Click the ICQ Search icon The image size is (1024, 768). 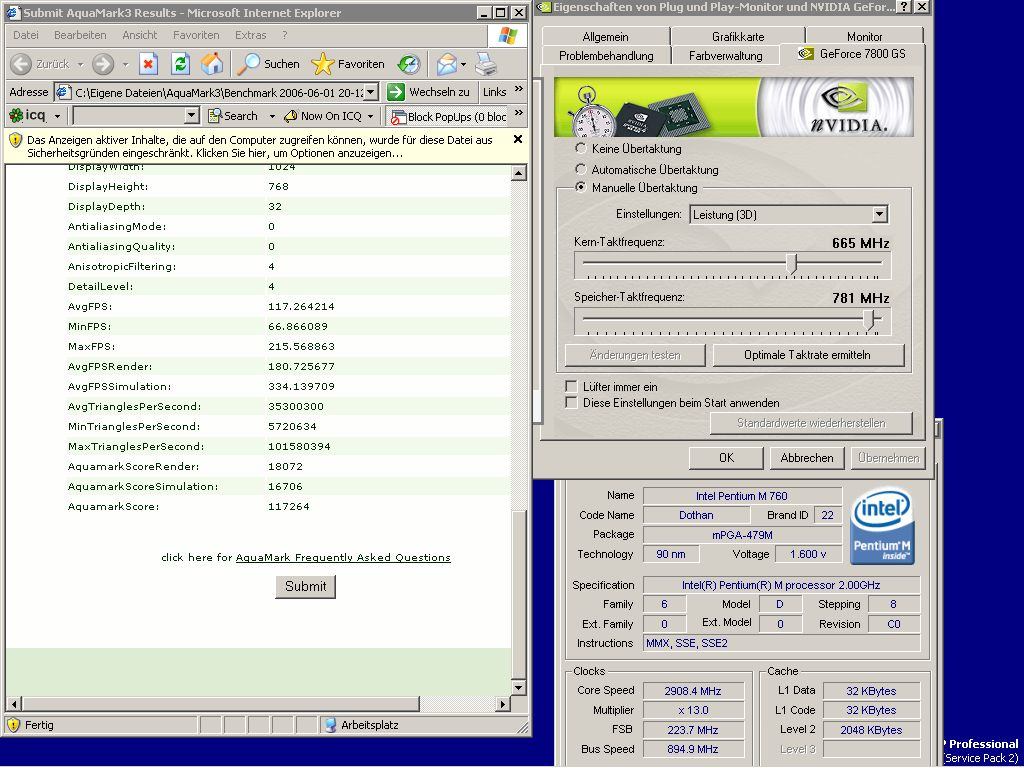pyautogui.click(x=215, y=116)
